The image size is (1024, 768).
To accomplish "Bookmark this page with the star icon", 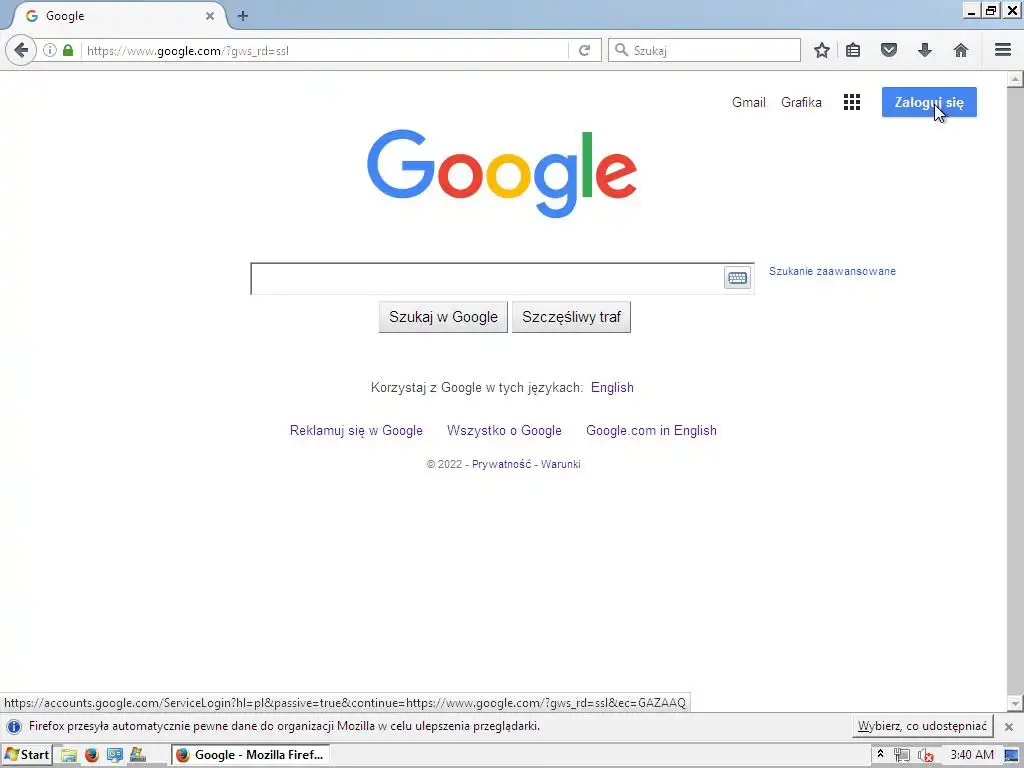I will coord(822,50).
